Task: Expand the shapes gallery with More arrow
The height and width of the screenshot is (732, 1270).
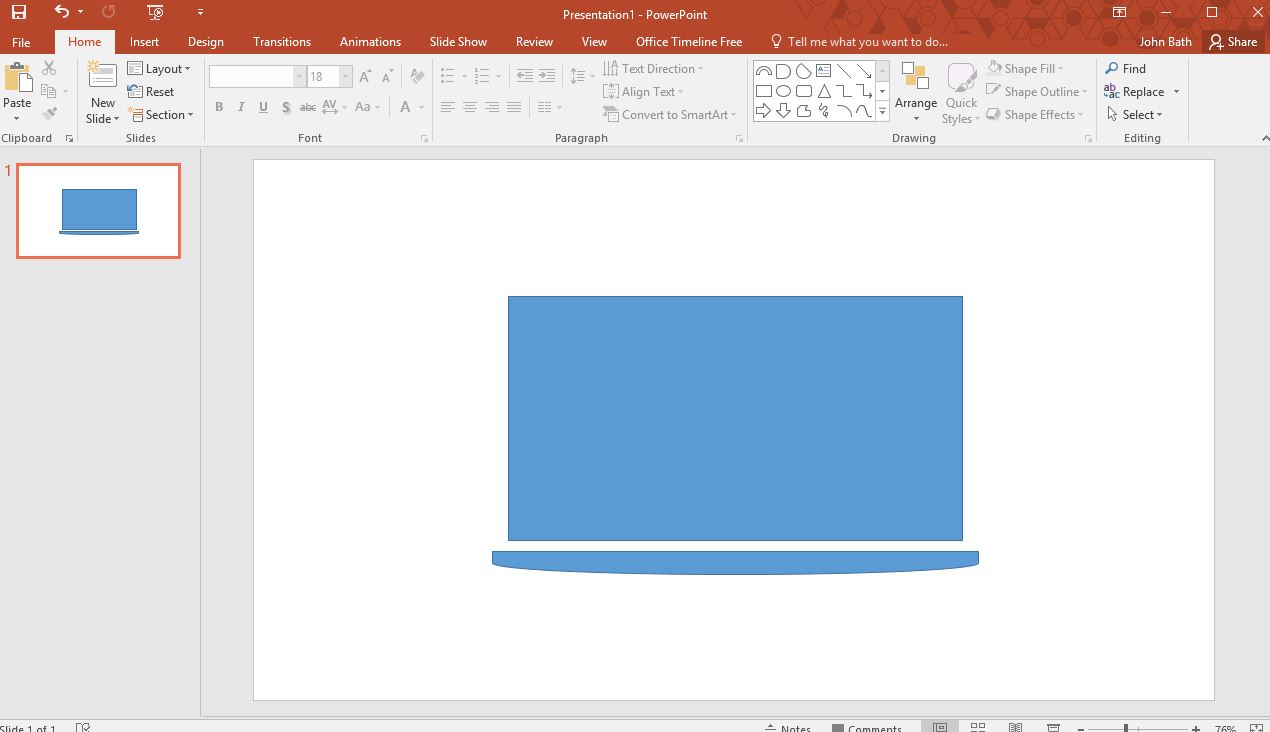Action: (x=881, y=111)
